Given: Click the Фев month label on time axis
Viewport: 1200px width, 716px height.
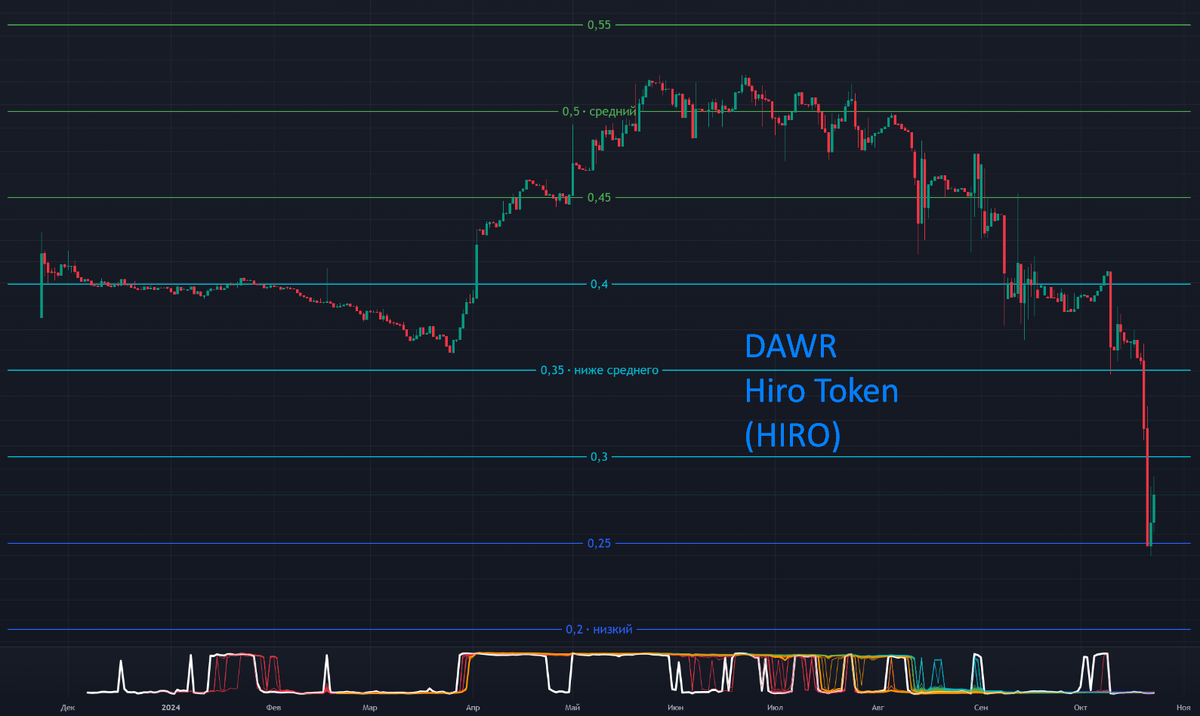Looking at the screenshot, I should coord(273,707).
